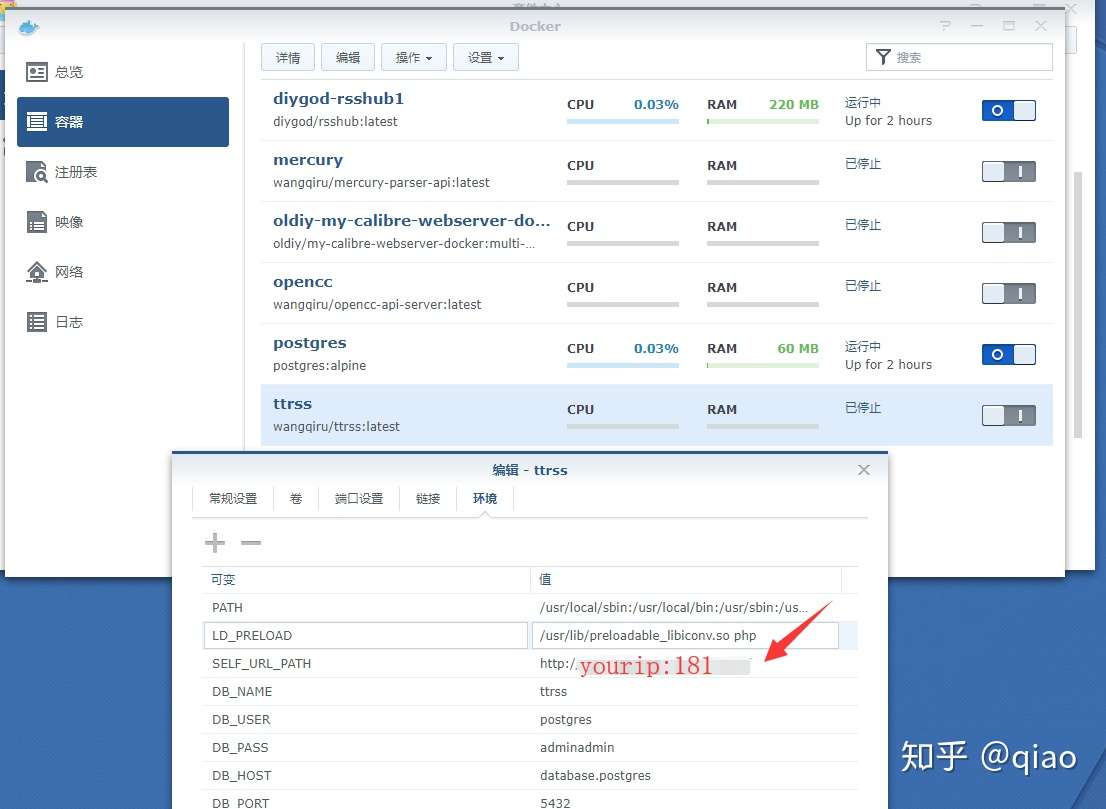Click the 详情 details button
Screen dimensions: 1106x809
pyautogui.click(x=288, y=58)
